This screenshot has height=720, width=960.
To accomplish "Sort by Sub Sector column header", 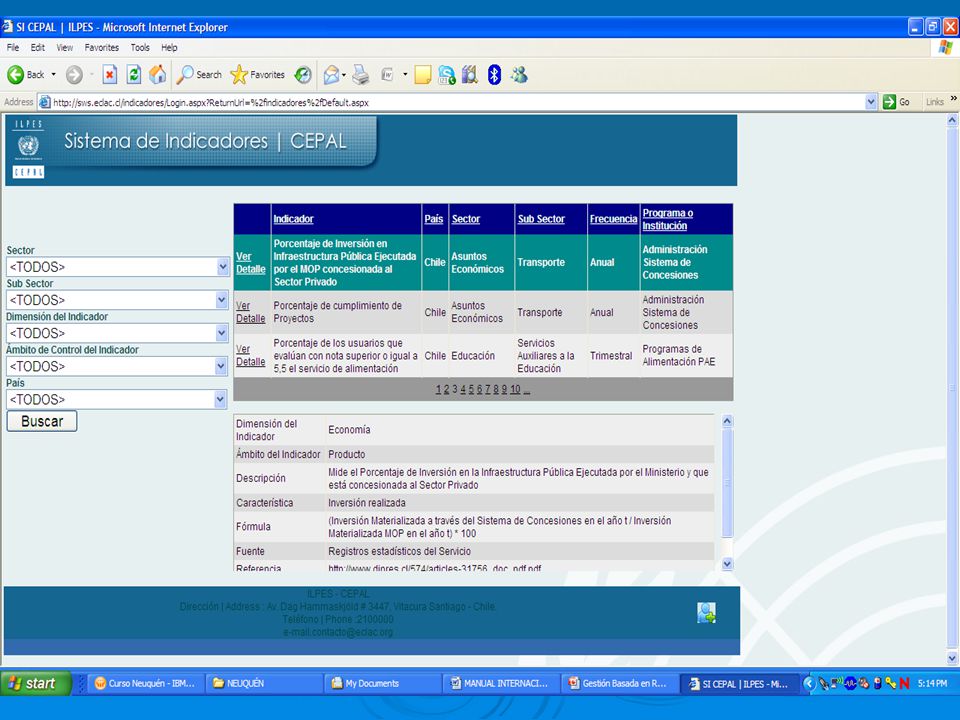I will click(x=541, y=219).
